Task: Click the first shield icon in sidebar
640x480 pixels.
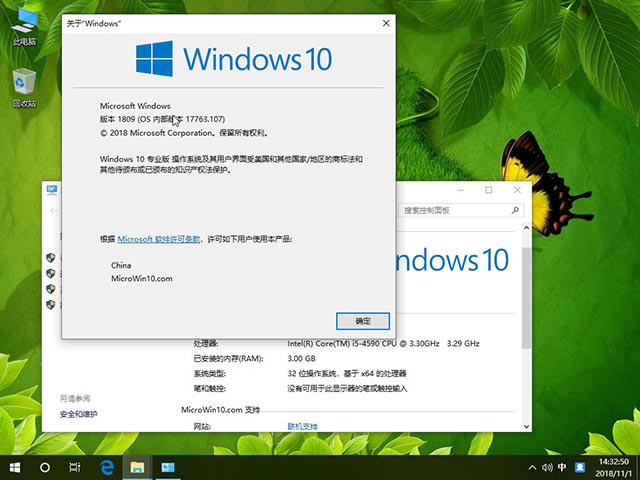Action: click(x=51, y=258)
